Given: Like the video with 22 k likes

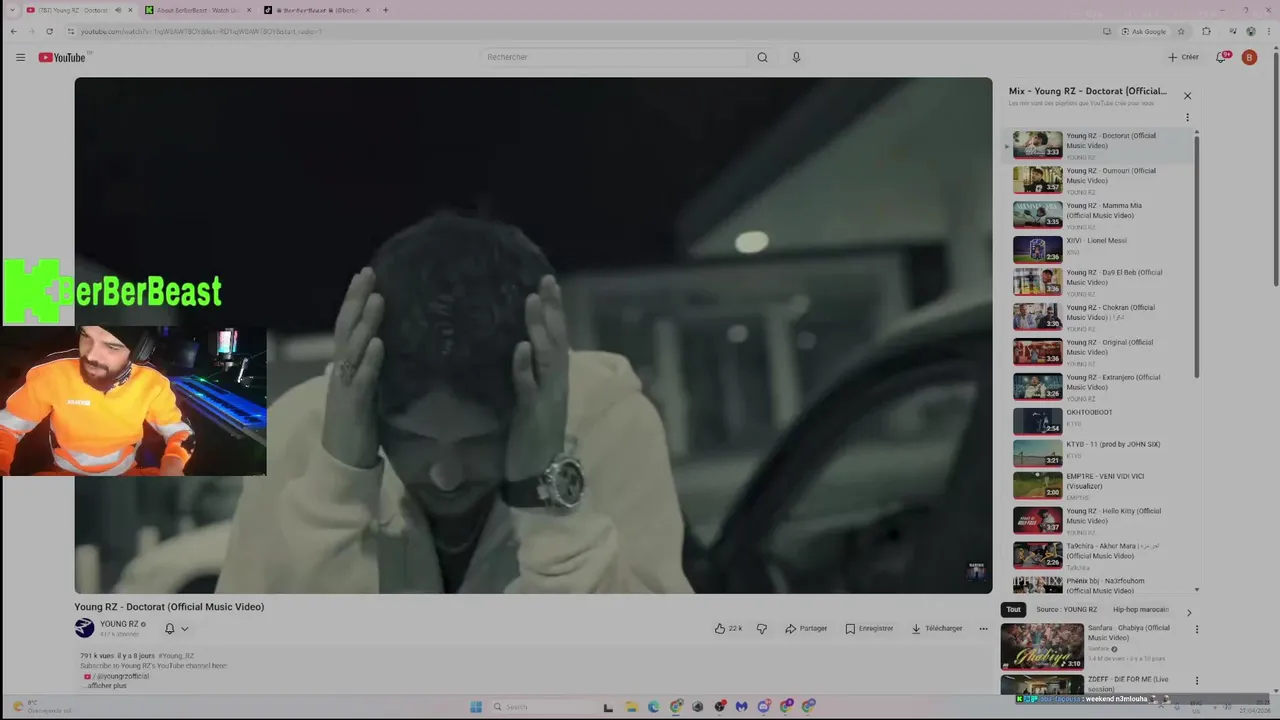Looking at the screenshot, I should [728, 628].
